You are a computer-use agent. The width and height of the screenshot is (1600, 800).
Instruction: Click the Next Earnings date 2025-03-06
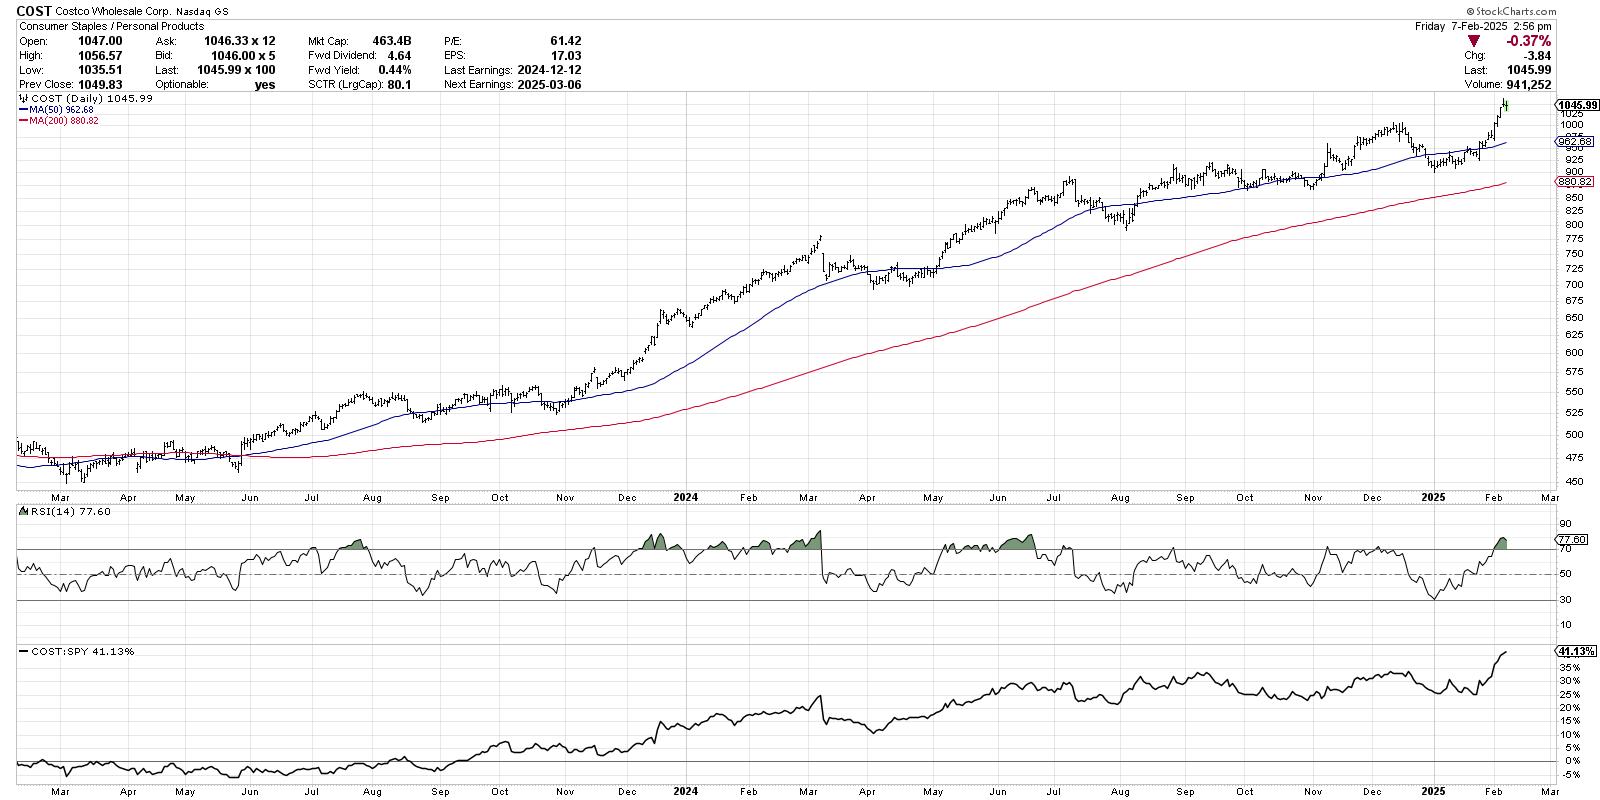tap(549, 85)
